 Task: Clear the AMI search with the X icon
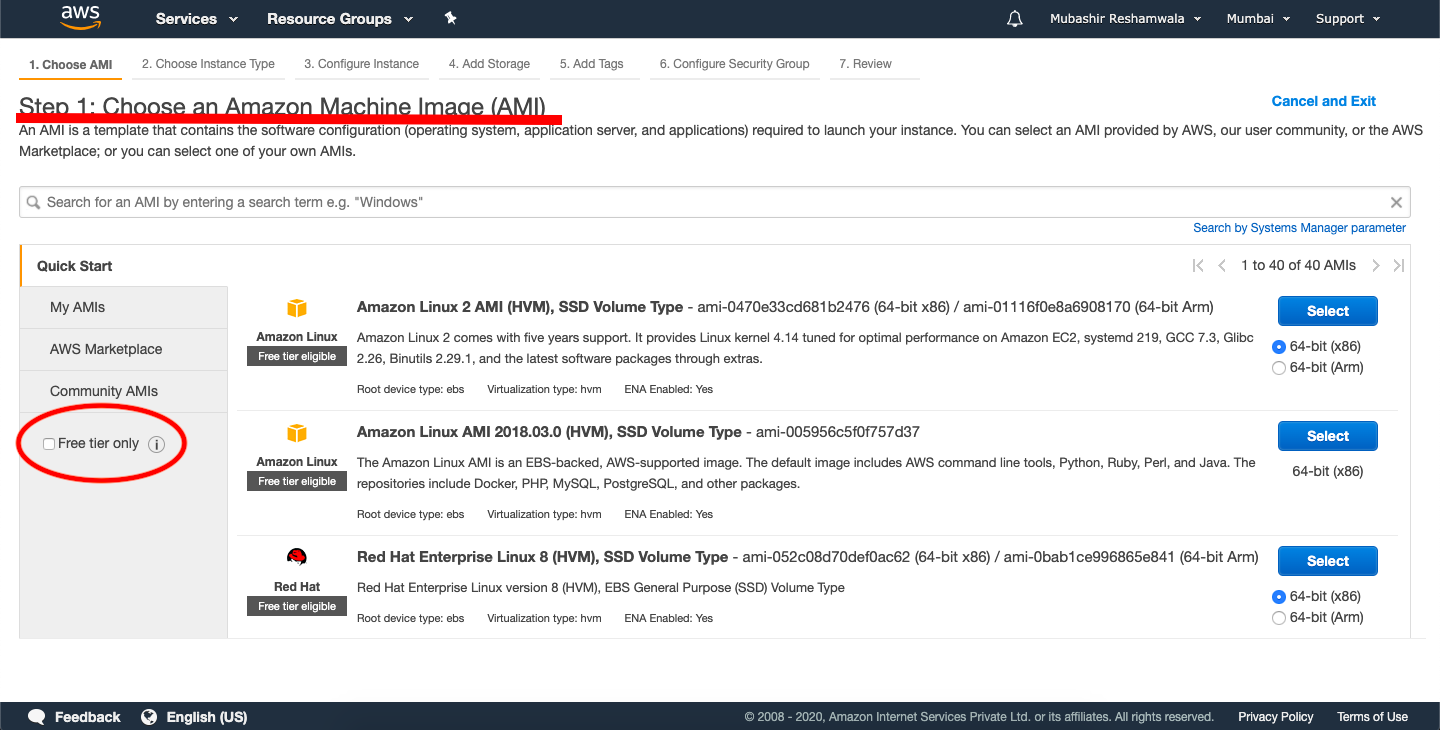tap(1396, 202)
